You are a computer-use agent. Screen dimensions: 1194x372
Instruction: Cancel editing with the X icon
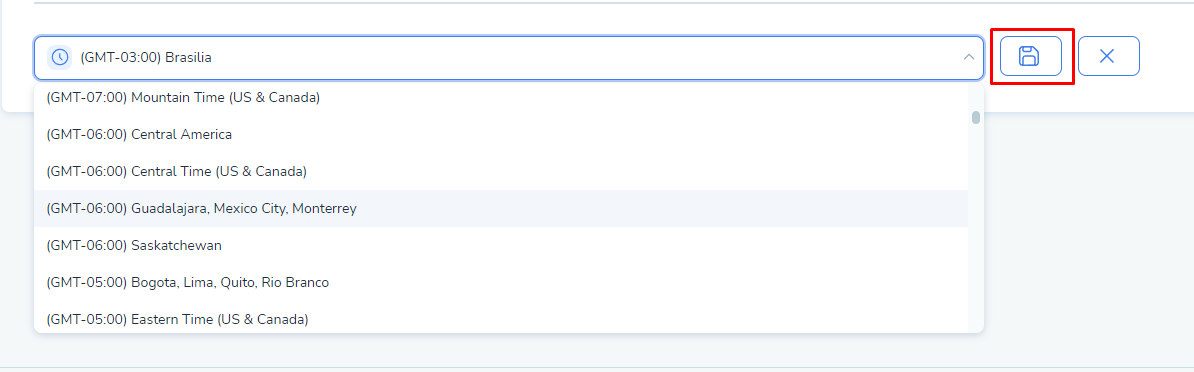(x=1108, y=56)
